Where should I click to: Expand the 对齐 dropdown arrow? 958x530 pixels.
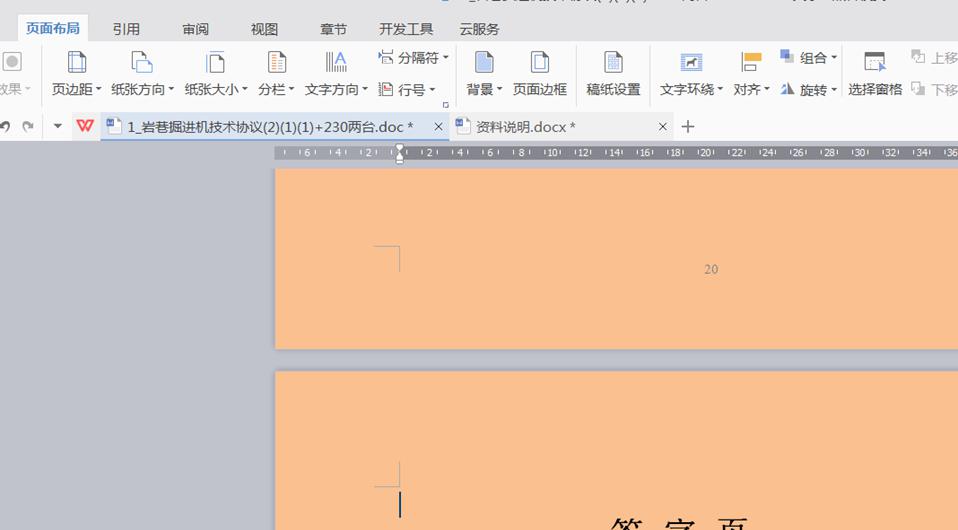[x=767, y=89]
